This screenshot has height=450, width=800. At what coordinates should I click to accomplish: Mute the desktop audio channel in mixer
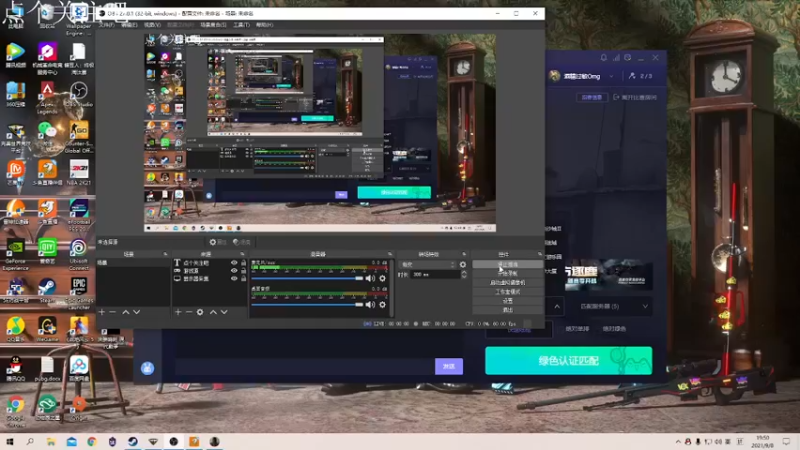click(370, 305)
